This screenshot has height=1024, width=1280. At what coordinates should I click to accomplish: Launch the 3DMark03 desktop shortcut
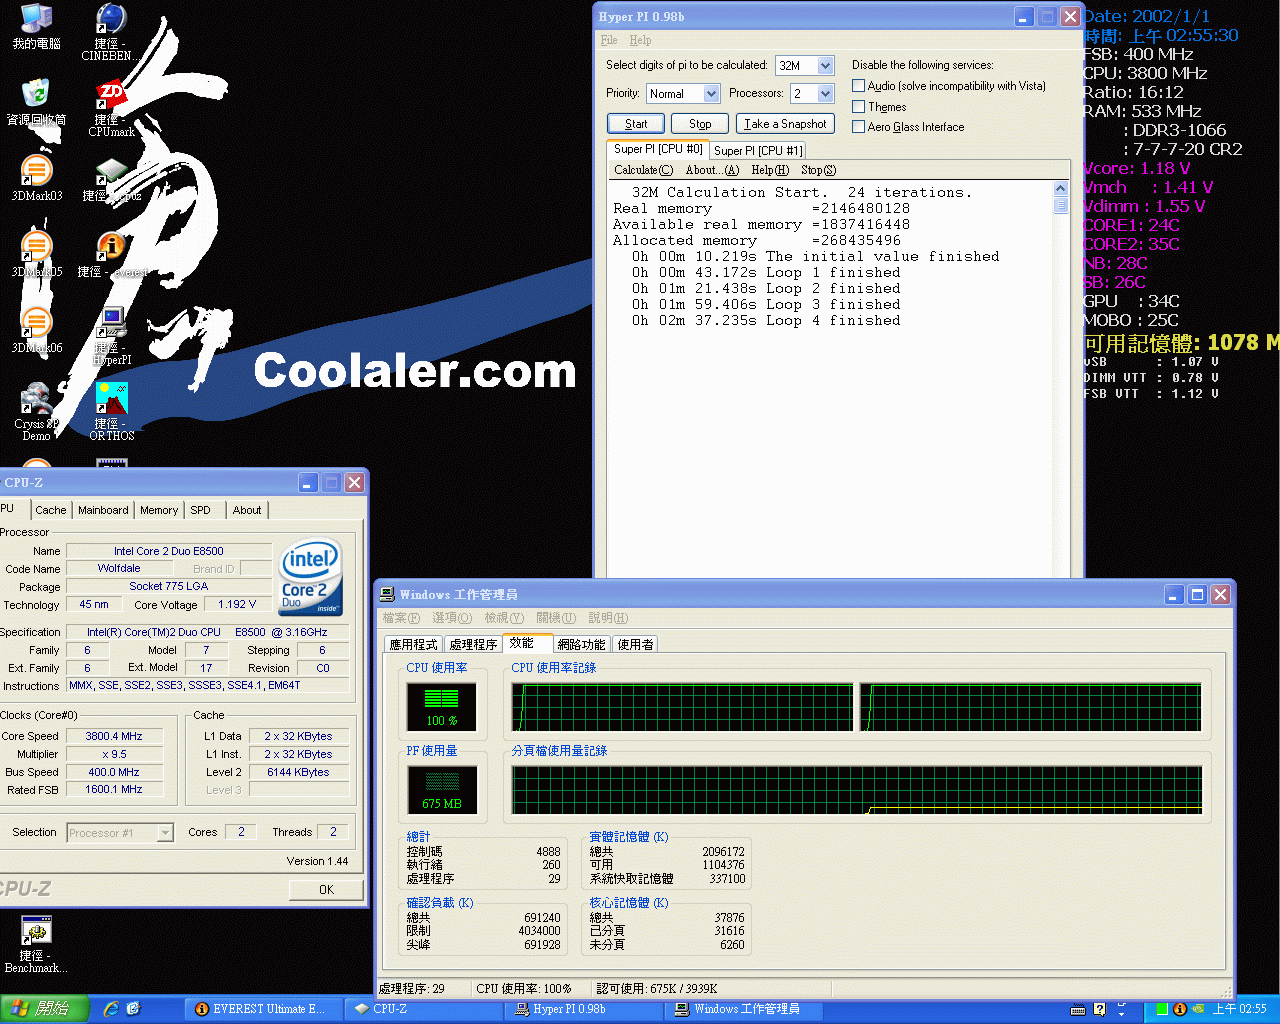(x=36, y=178)
